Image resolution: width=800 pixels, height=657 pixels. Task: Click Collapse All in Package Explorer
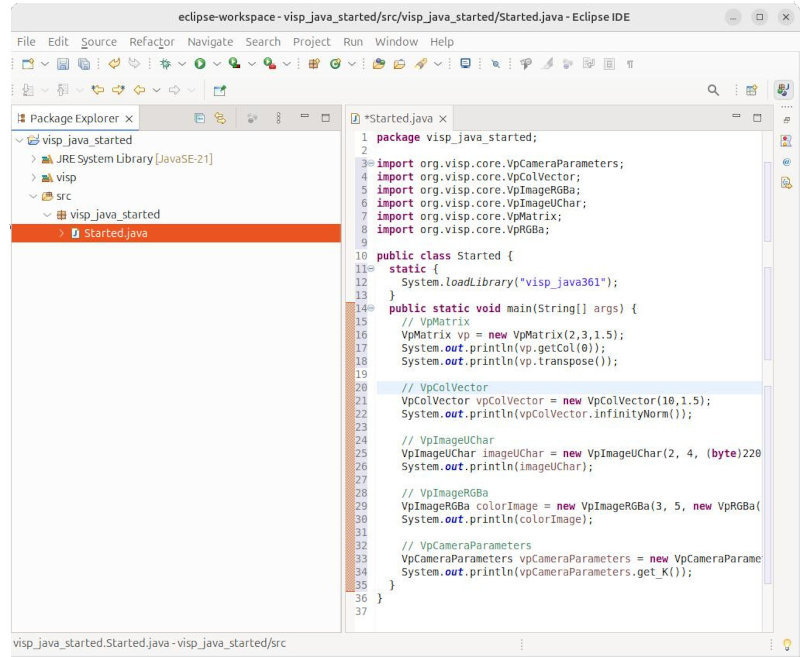(x=200, y=118)
